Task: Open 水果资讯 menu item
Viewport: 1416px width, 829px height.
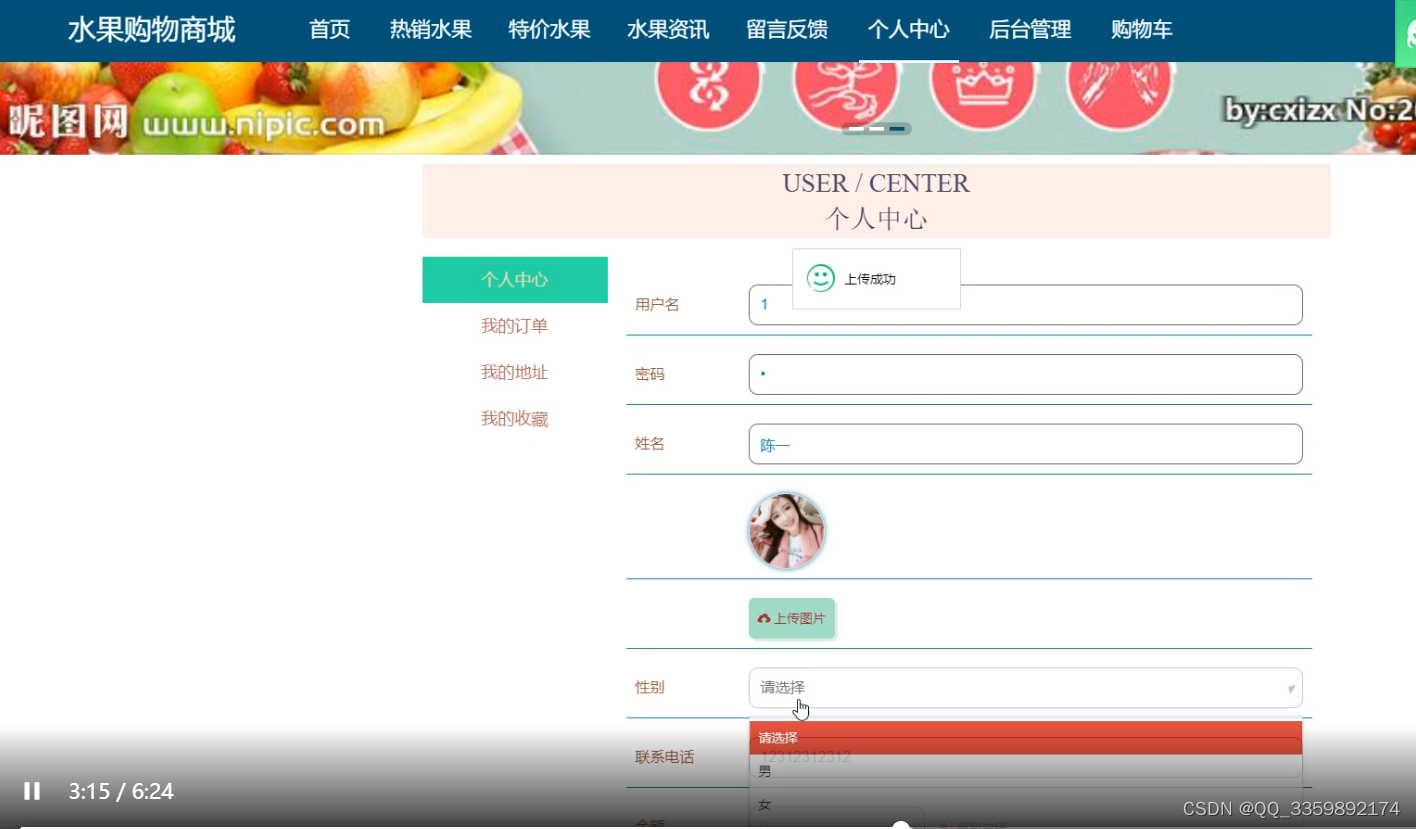Action: tap(668, 30)
